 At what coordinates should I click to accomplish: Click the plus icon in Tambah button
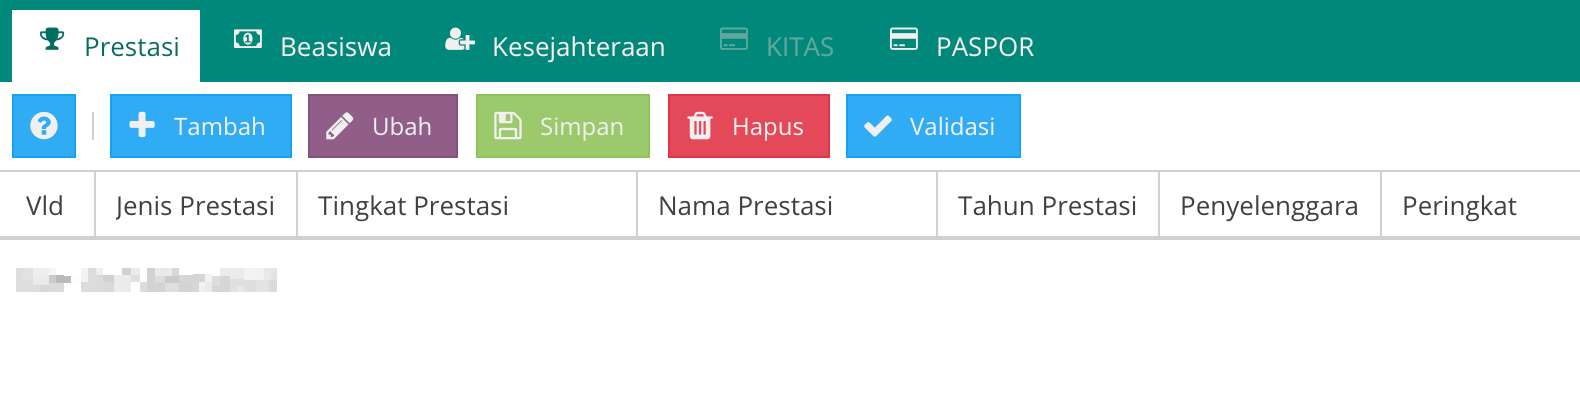coord(142,125)
